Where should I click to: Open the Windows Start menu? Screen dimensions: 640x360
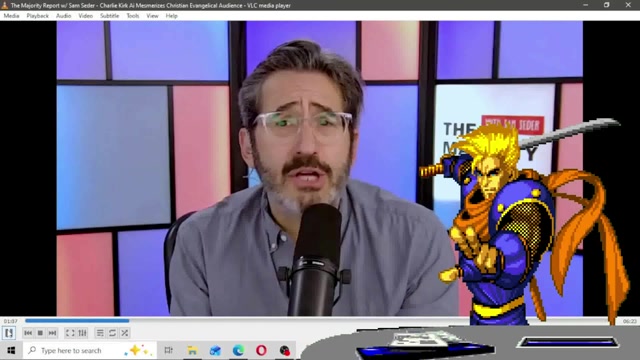click(11, 350)
